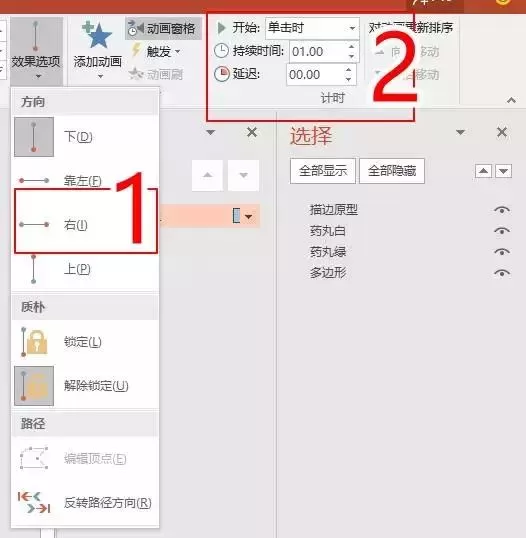Close the 选择 selection pane
Viewport: 526px width, 538px height.
[502, 132]
